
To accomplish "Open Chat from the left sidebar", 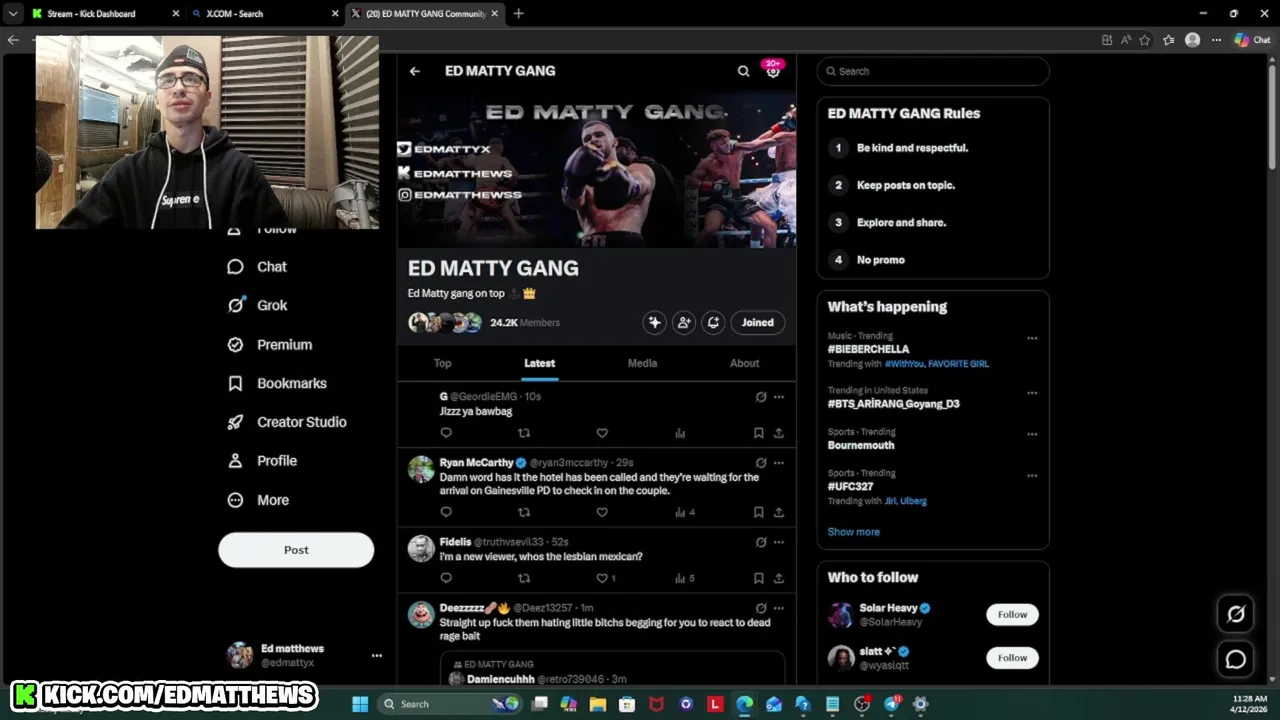I will coord(257,267).
